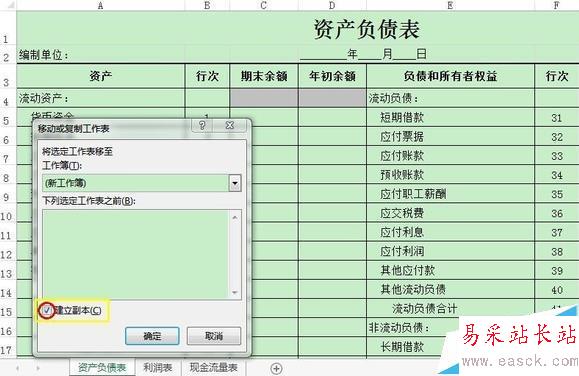This screenshot has height=376, width=579.
Task: Click the 年初余额 header cell
Action: click(332, 76)
